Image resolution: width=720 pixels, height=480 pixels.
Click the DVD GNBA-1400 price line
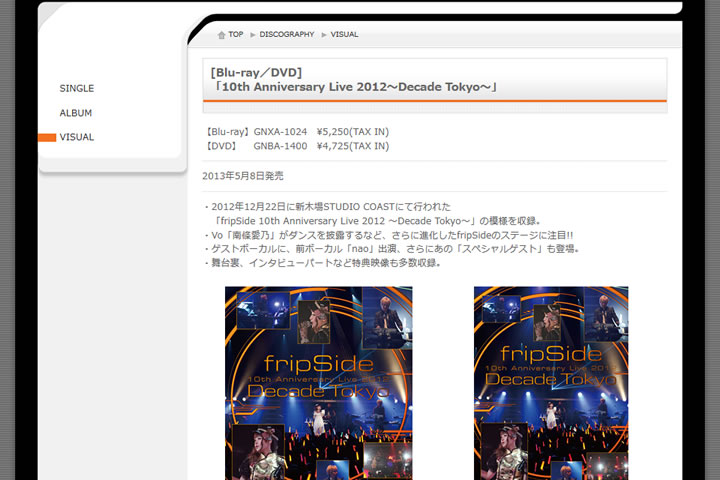point(297,146)
